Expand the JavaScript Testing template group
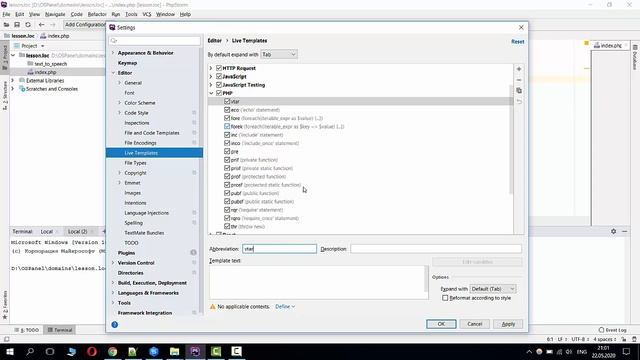This screenshot has width=640, height=360. (211, 85)
